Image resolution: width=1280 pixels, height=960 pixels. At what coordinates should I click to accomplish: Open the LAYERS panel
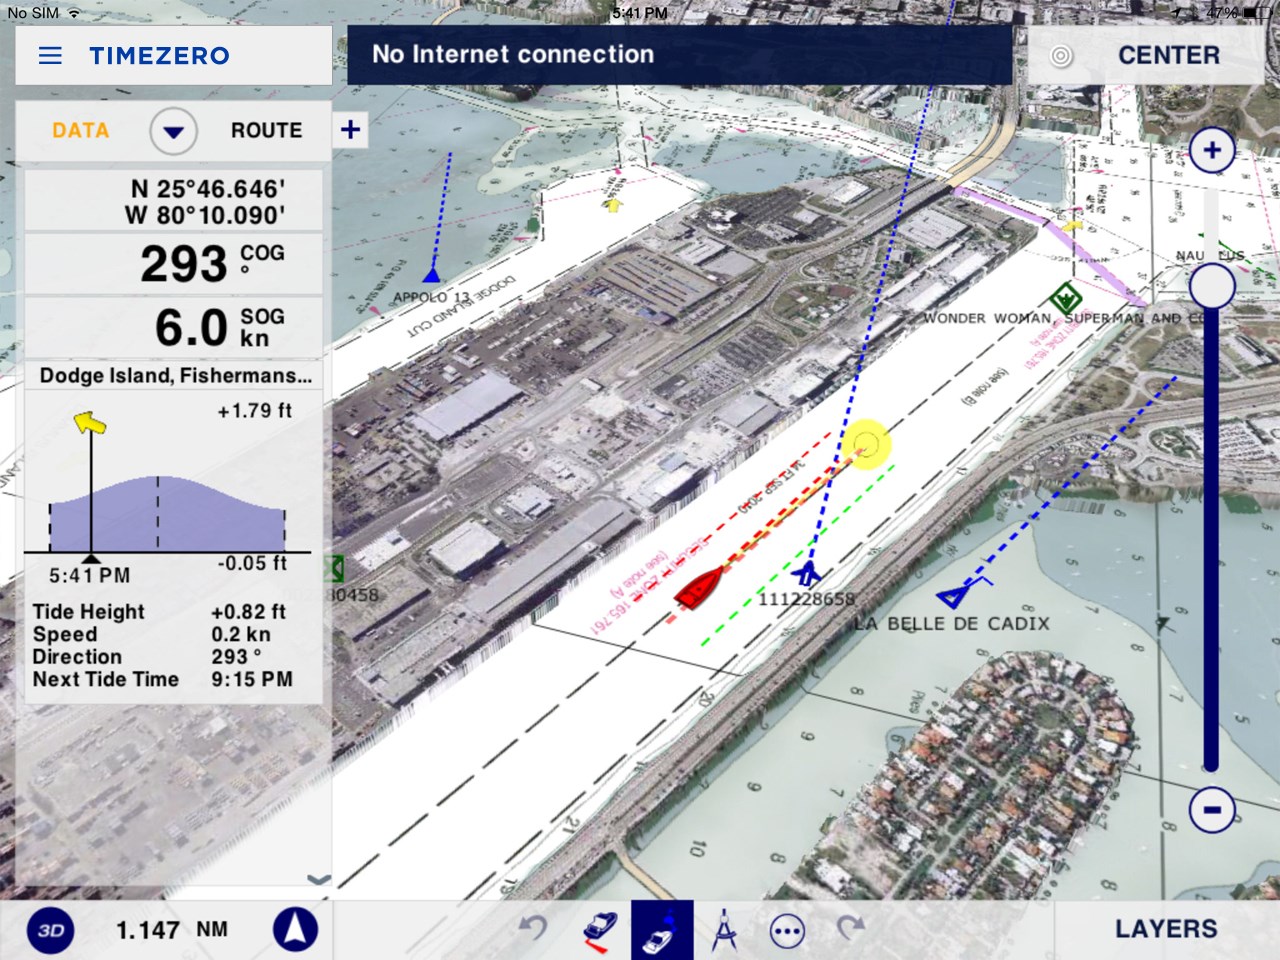(x=1166, y=929)
